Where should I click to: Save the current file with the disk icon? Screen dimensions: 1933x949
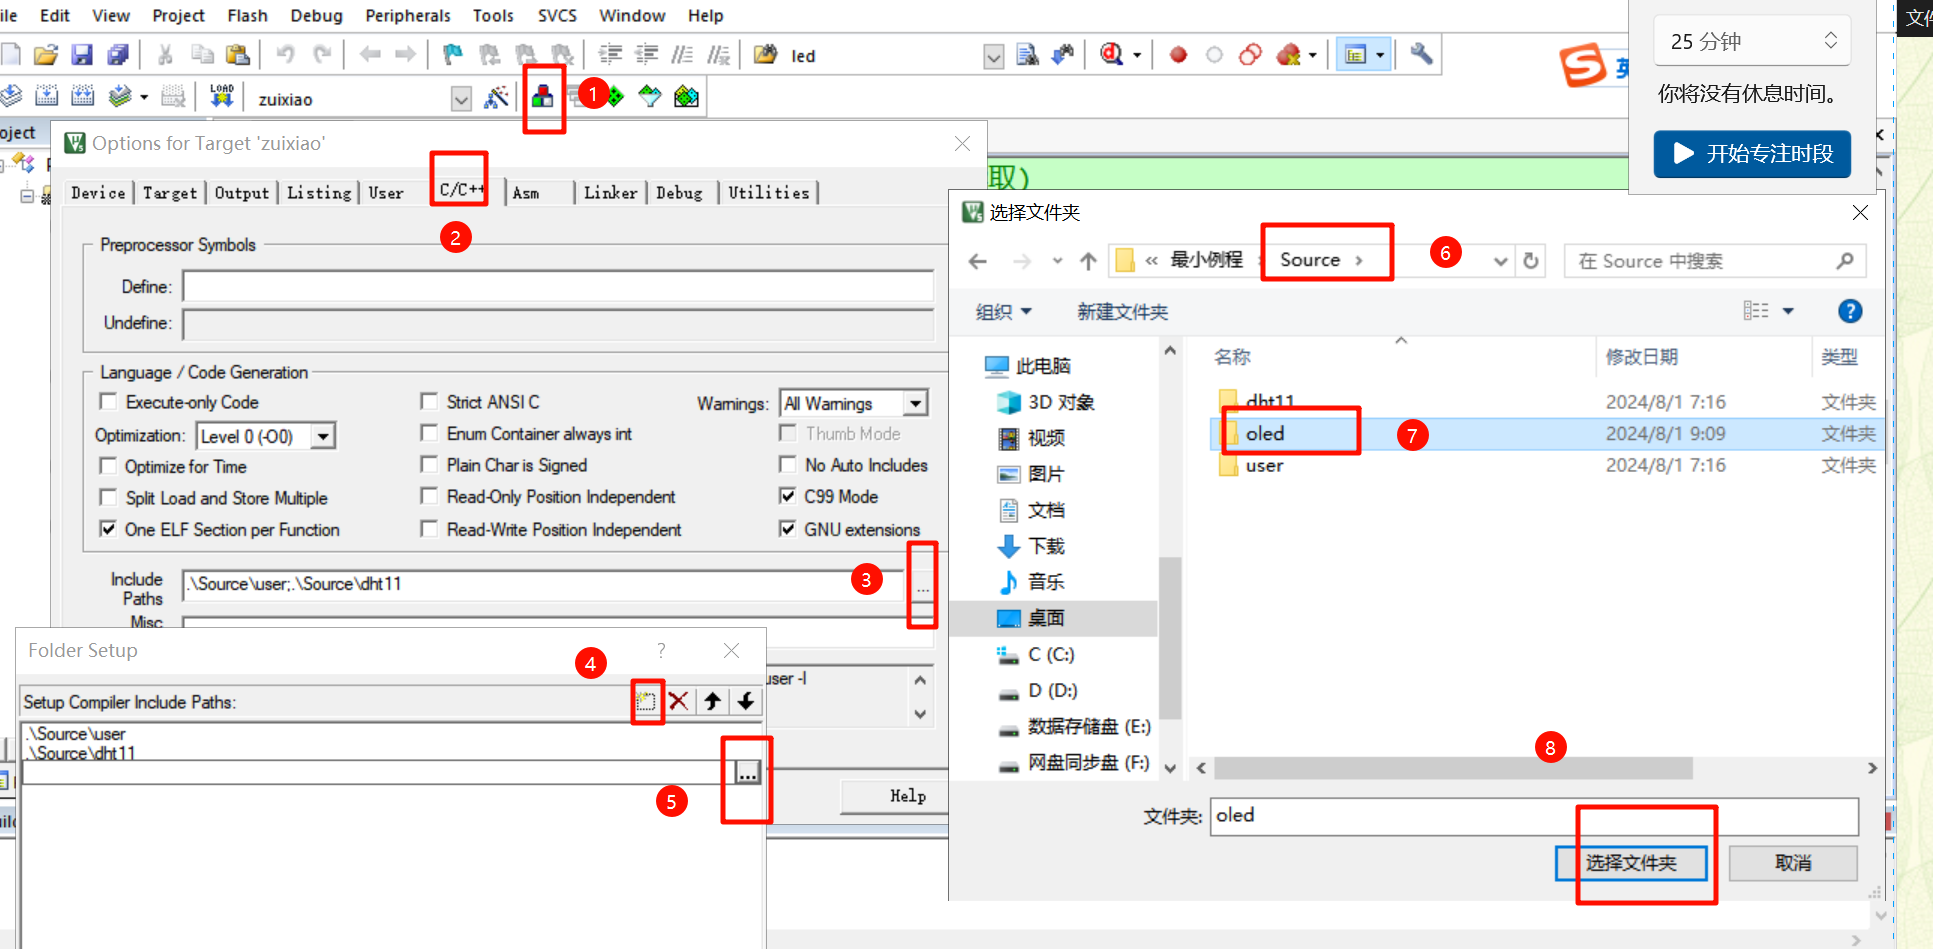82,55
